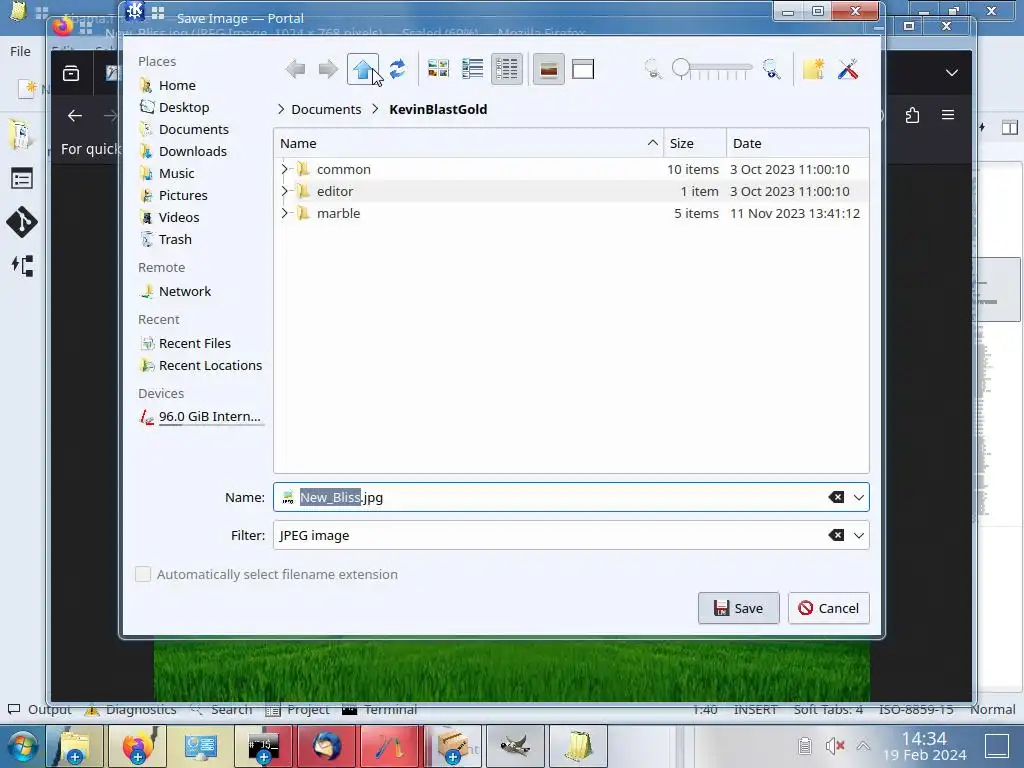Go to parent folder with up arrow
1024x768 pixels.
363,69
